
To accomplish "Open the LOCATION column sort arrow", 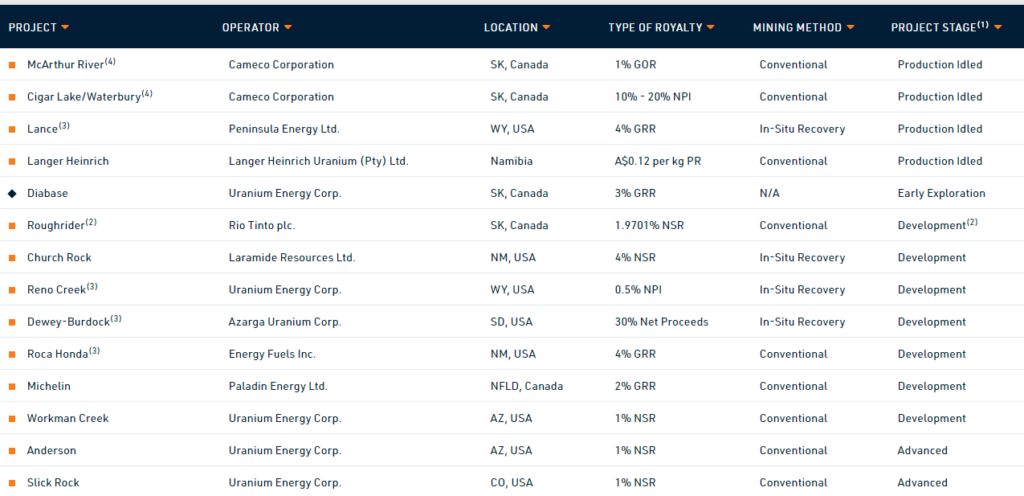I will click(547, 27).
